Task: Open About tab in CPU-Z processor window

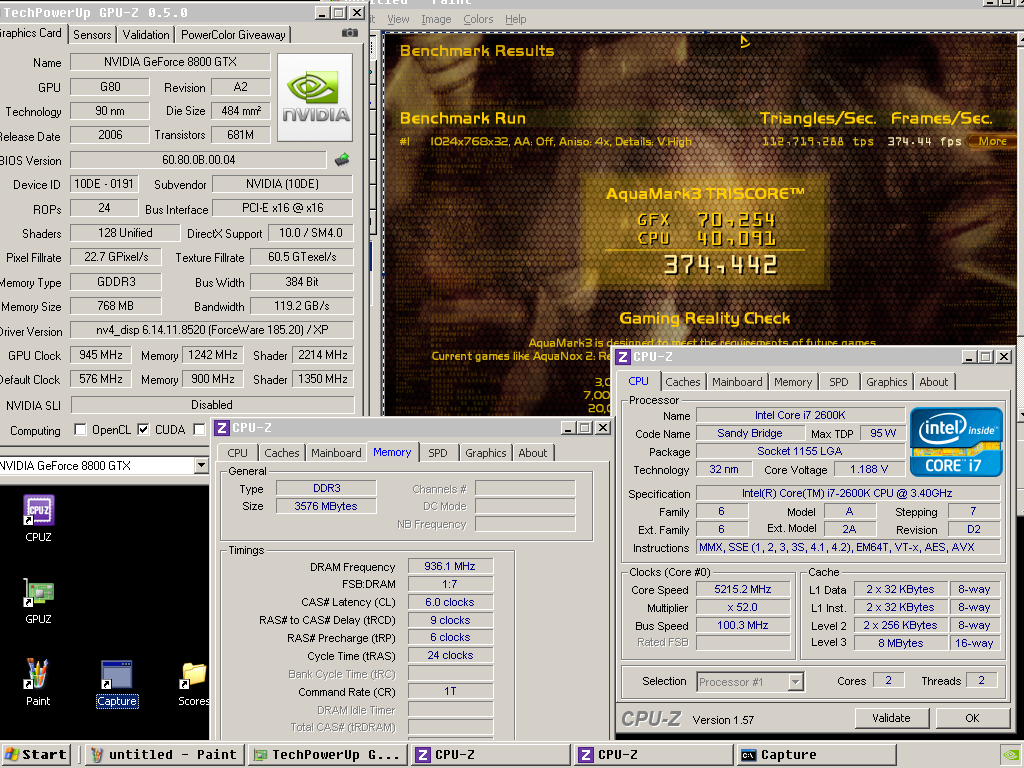Action: (933, 382)
